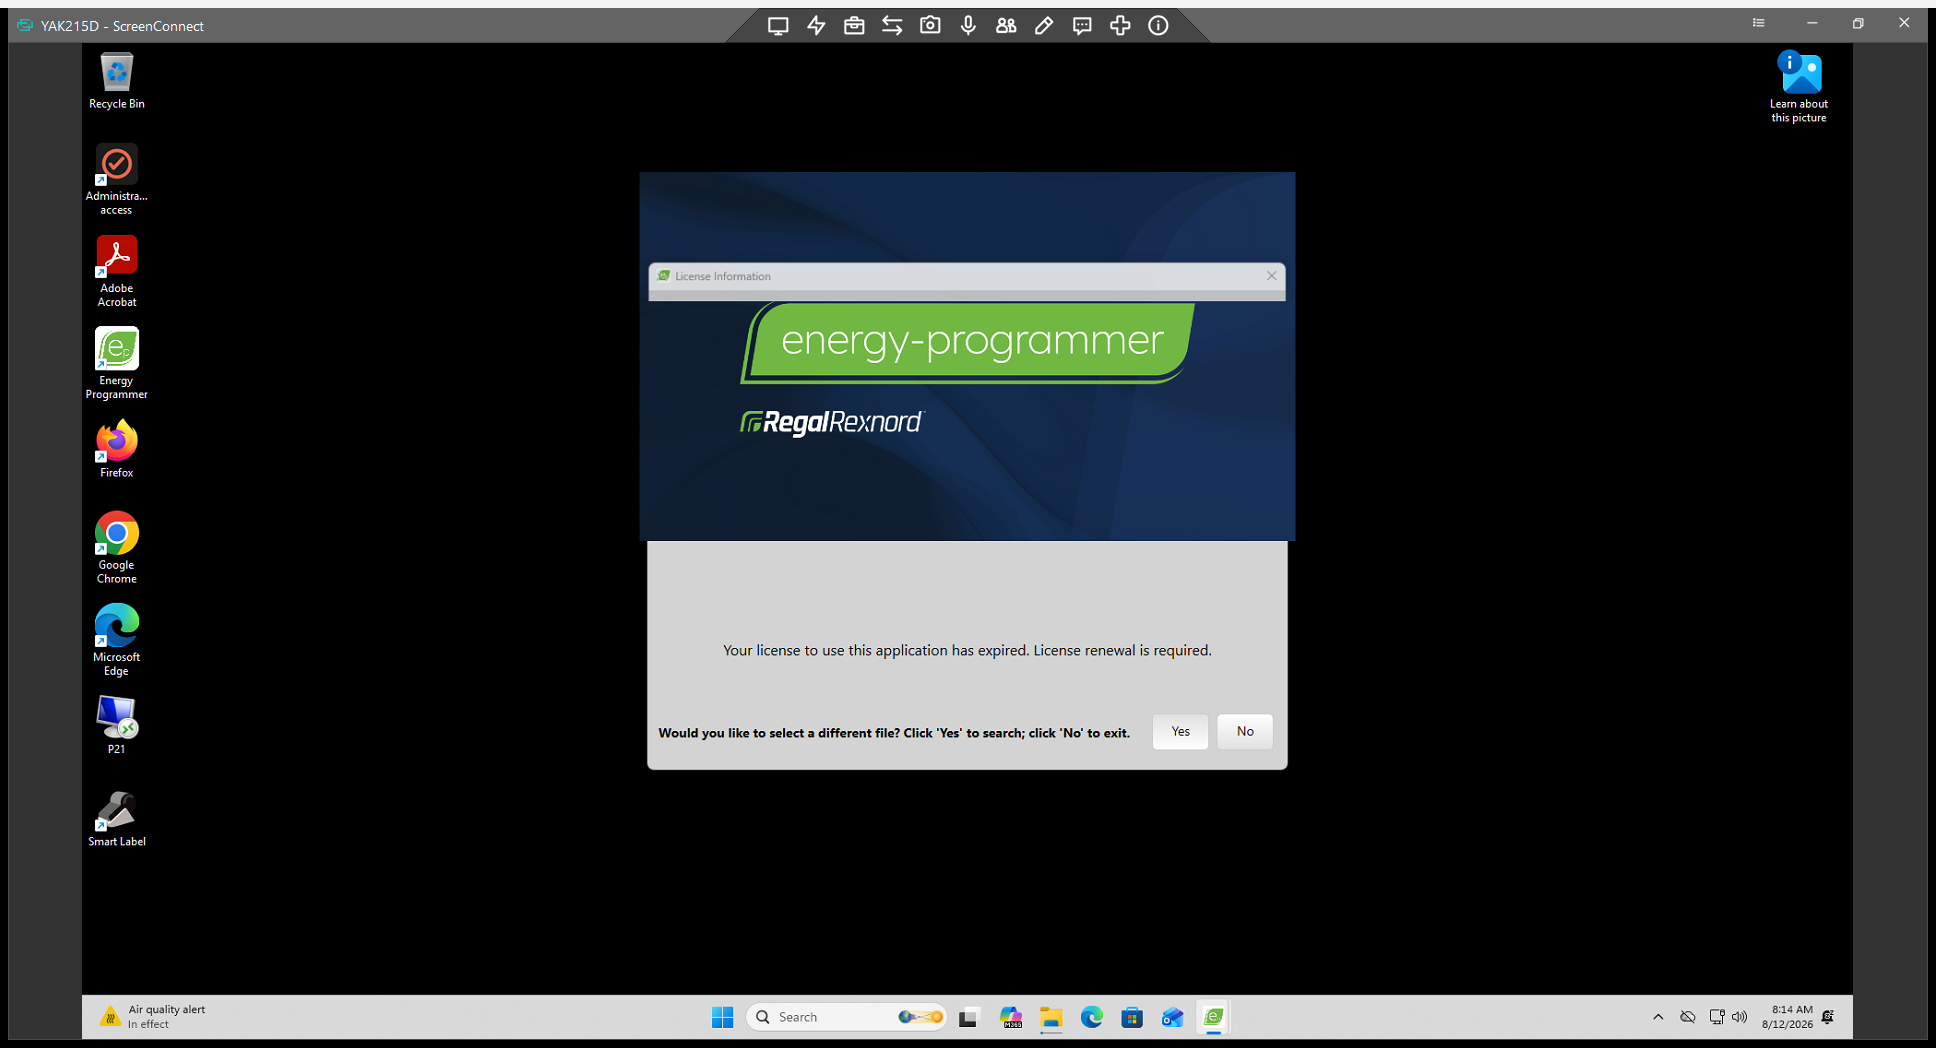Select Recycle Bin desktop icon
1936x1048 pixels.
(117, 81)
